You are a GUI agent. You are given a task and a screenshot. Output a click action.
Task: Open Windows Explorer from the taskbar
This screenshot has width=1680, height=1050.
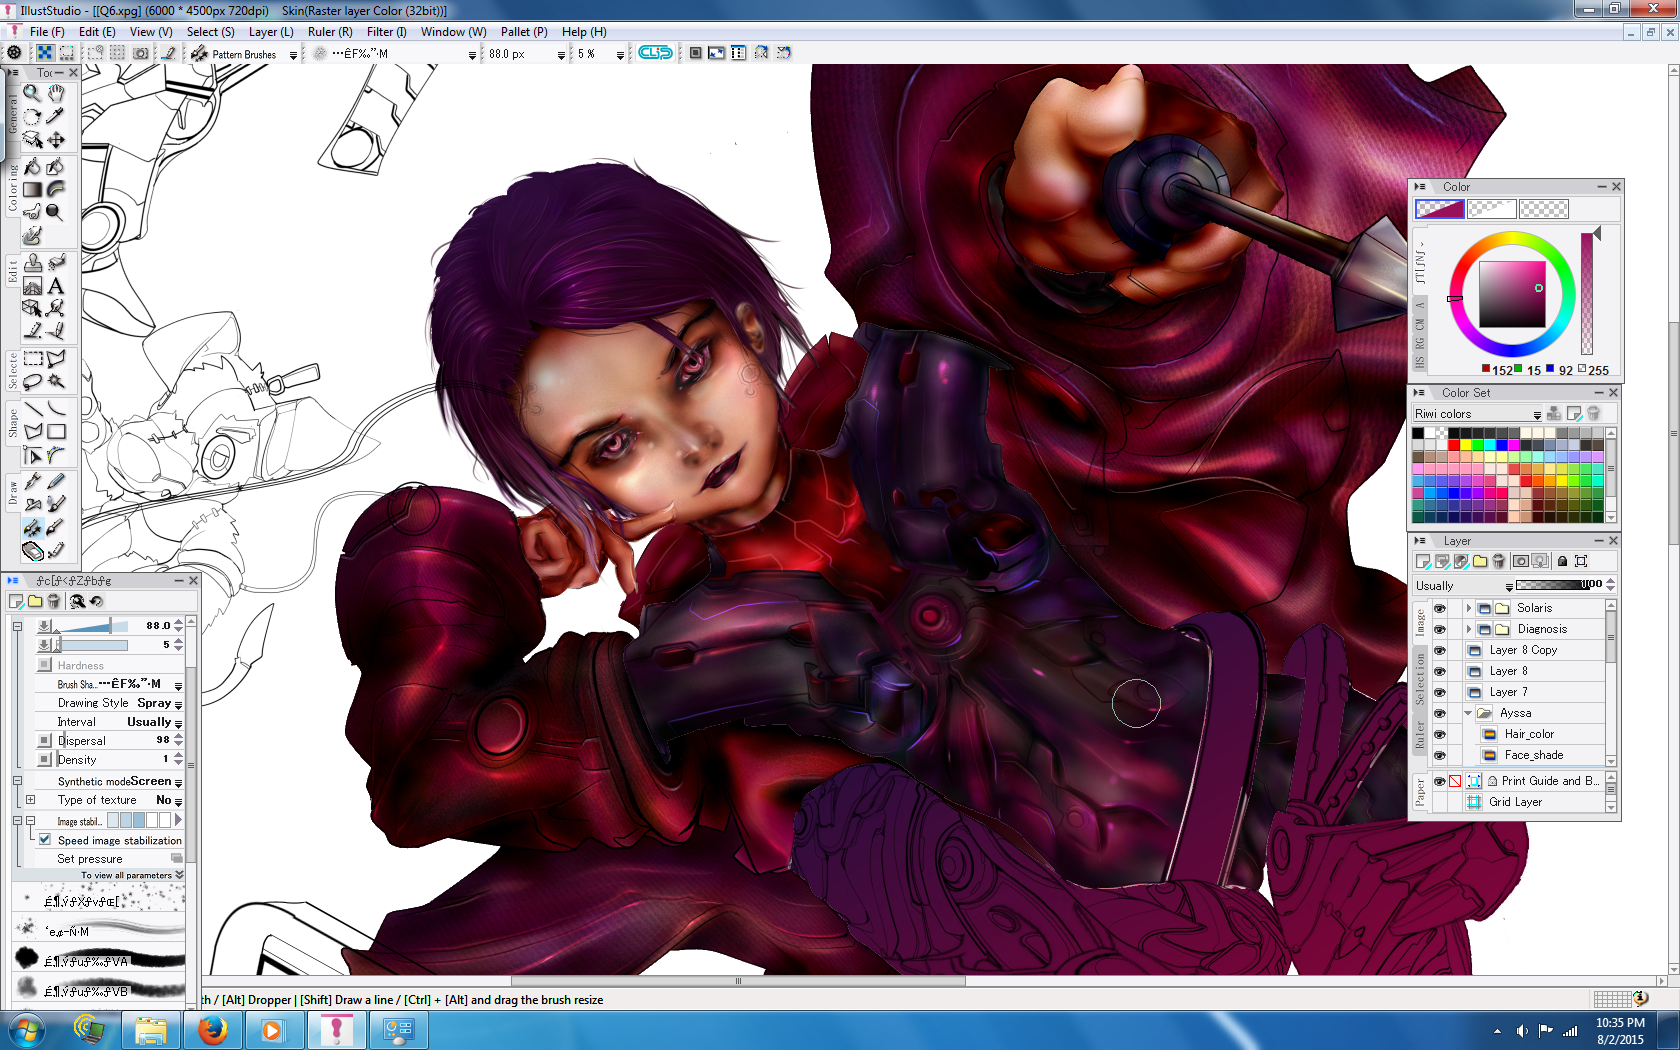click(150, 1030)
